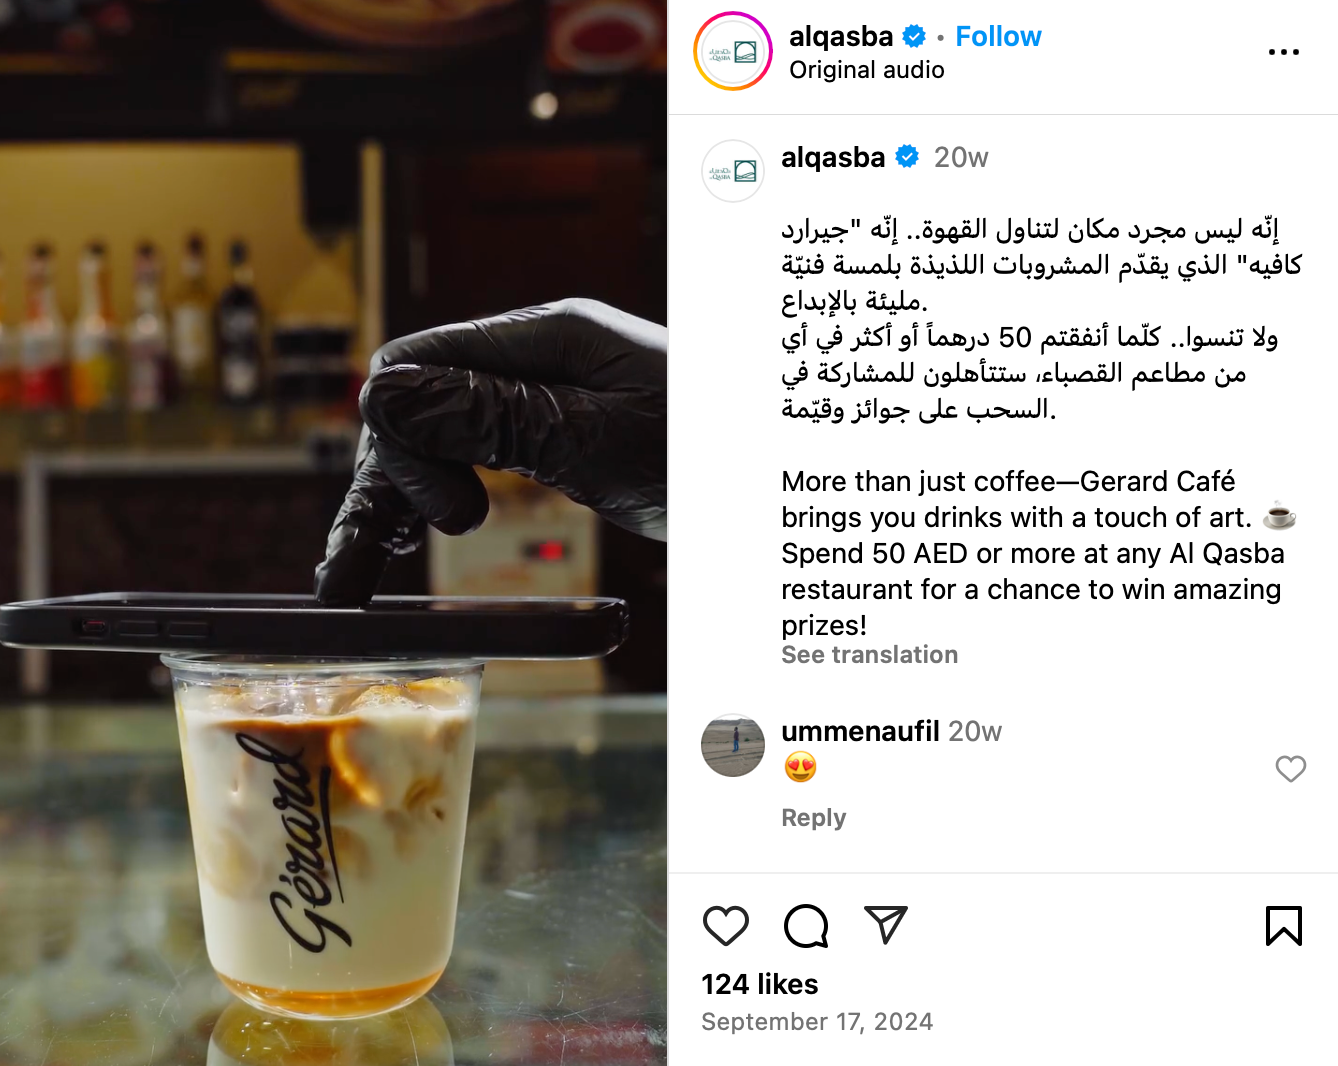Click verified badge beside header alqasba
Viewport: 1338px width, 1066px height.
click(x=914, y=37)
